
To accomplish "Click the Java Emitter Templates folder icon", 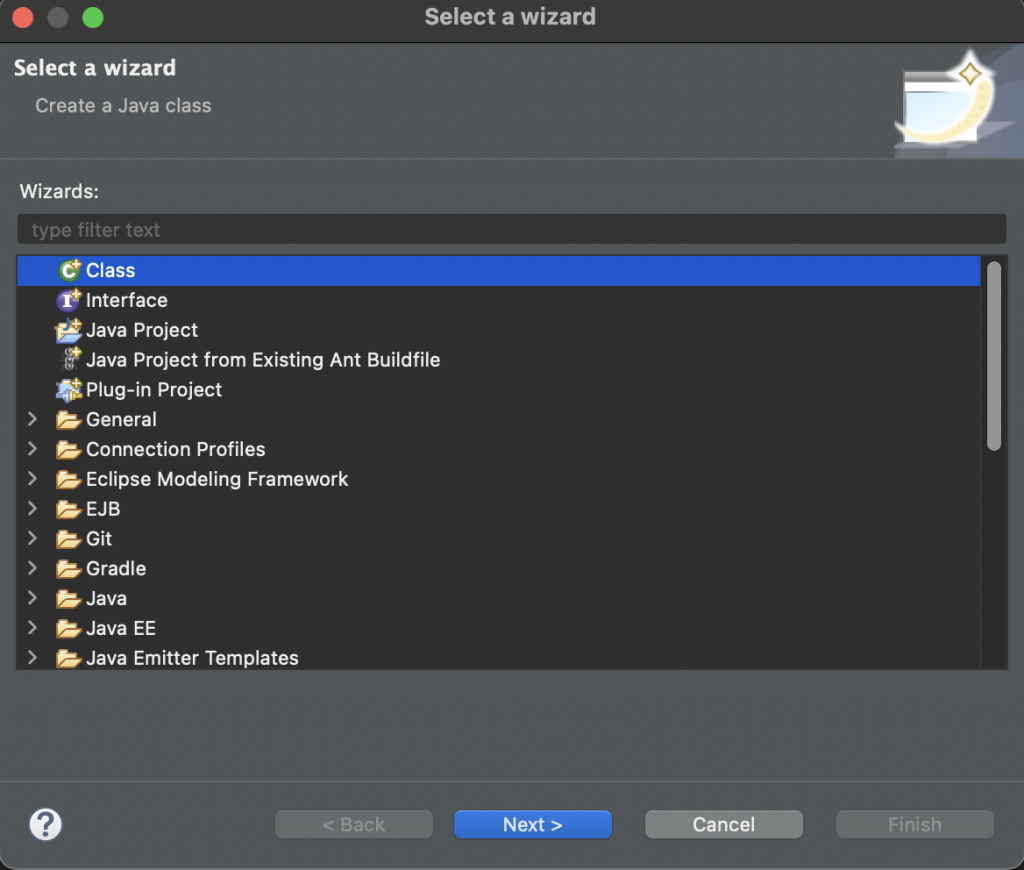I will 69,658.
